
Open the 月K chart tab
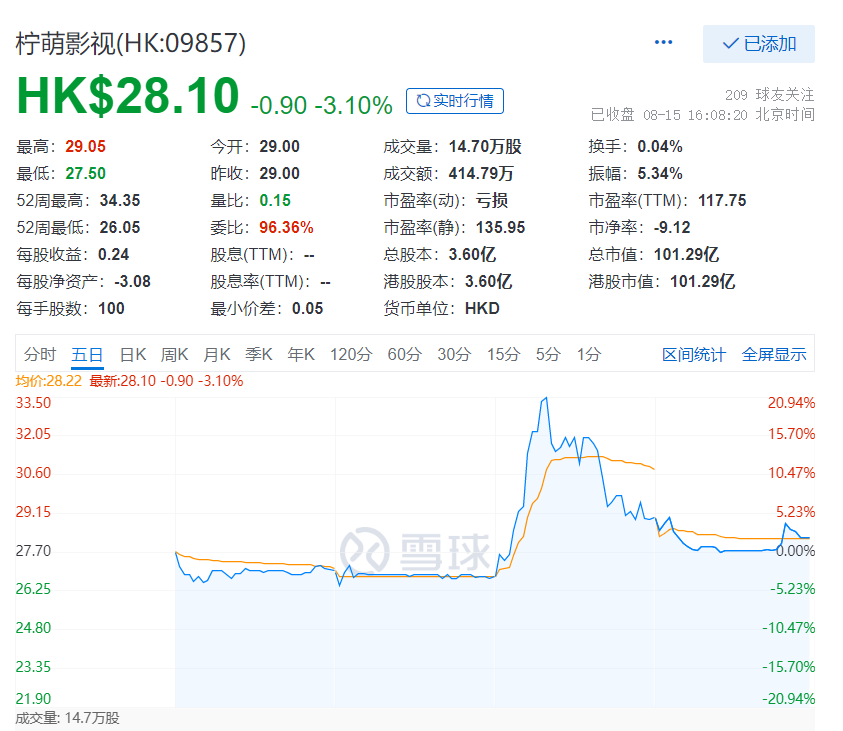click(217, 354)
